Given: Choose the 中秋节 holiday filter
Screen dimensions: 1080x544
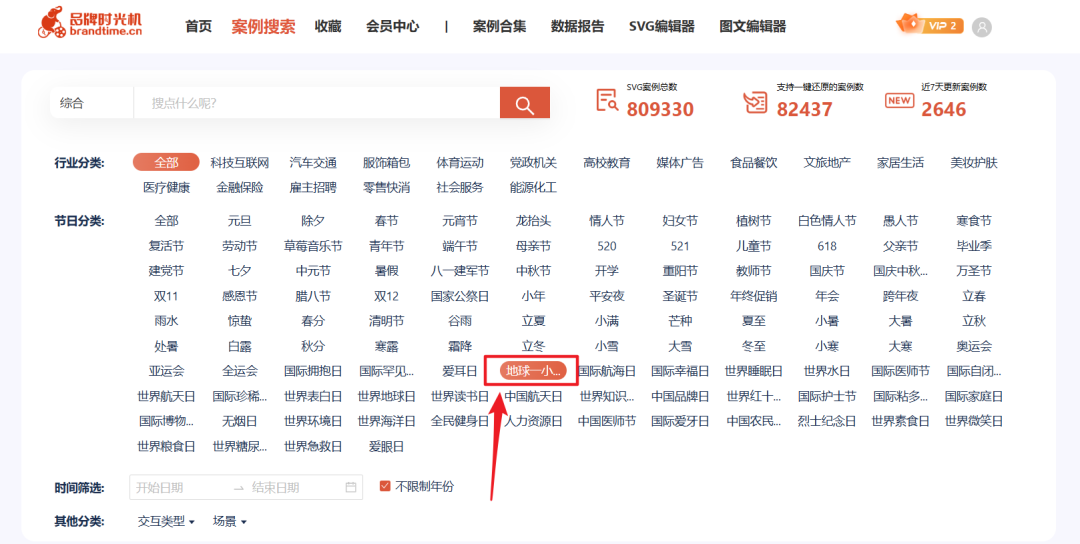Looking at the screenshot, I should point(533,271).
